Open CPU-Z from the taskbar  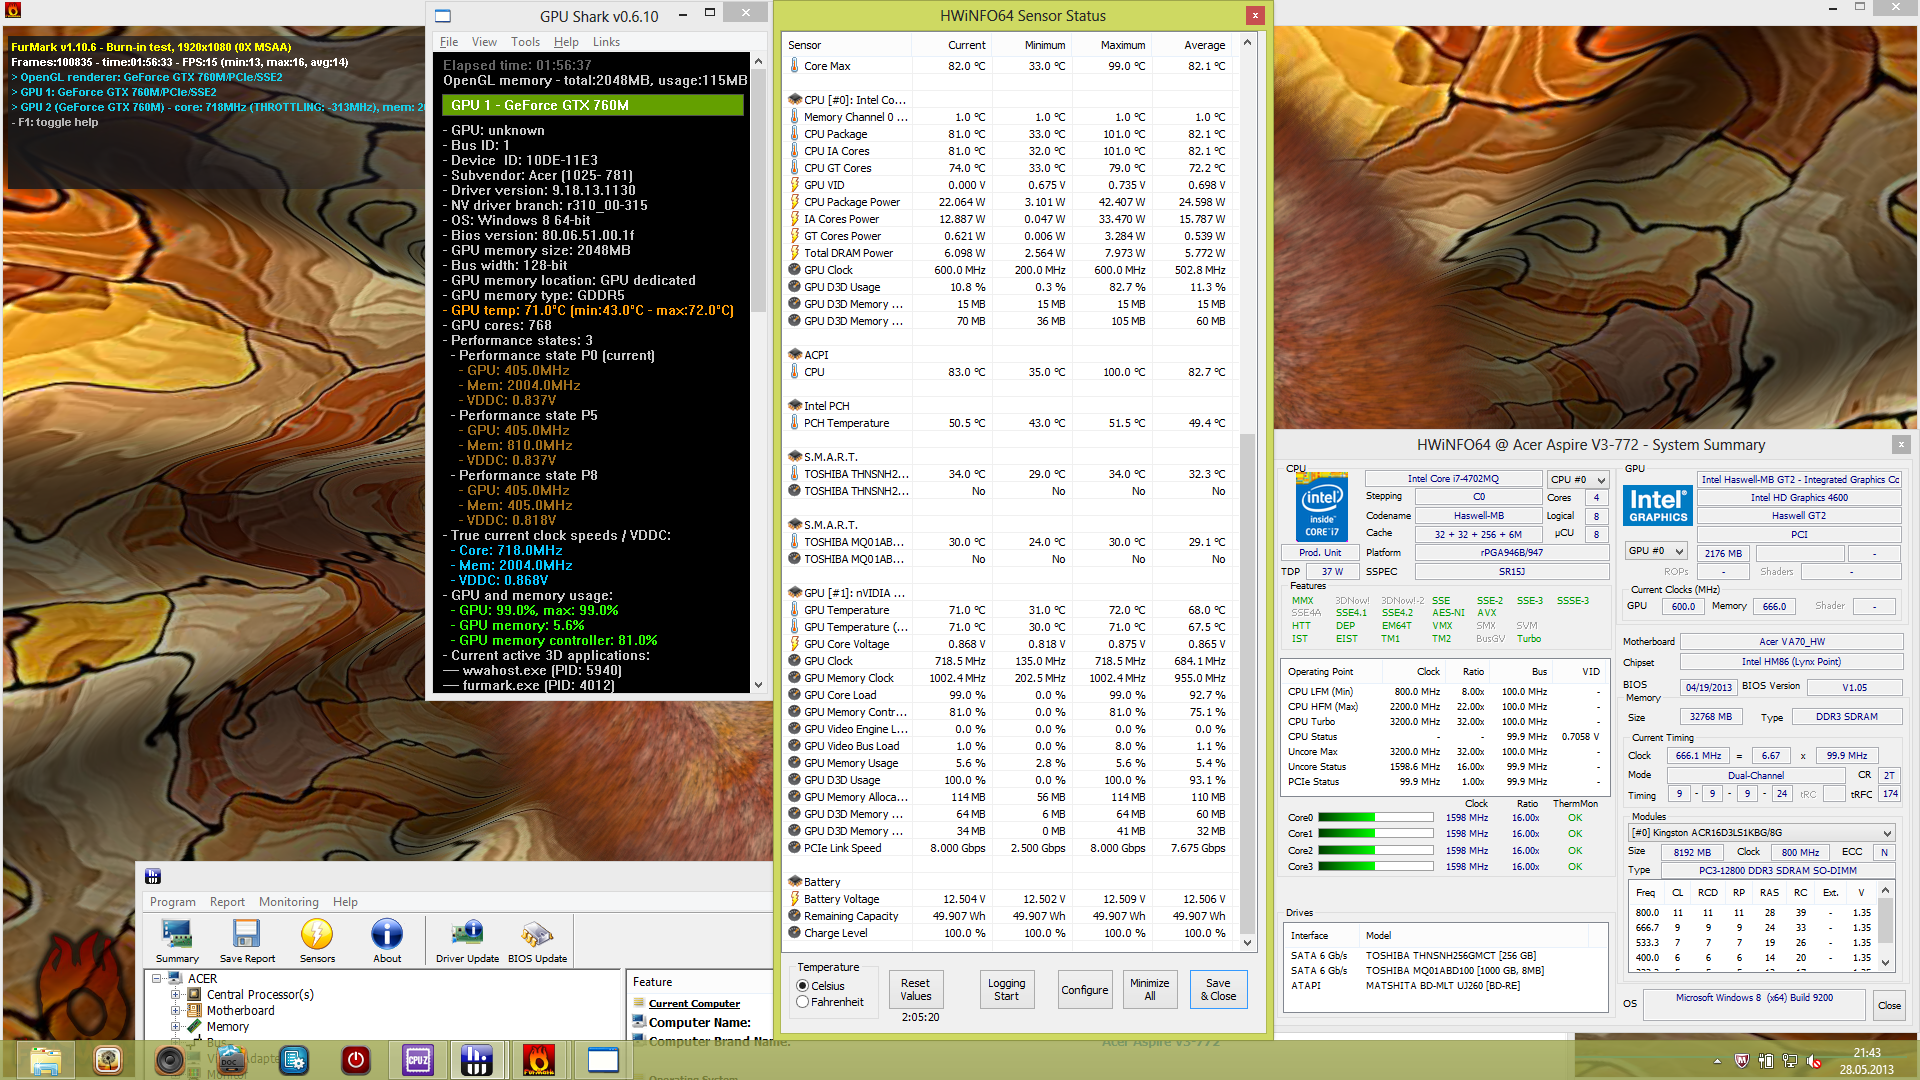click(418, 1060)
